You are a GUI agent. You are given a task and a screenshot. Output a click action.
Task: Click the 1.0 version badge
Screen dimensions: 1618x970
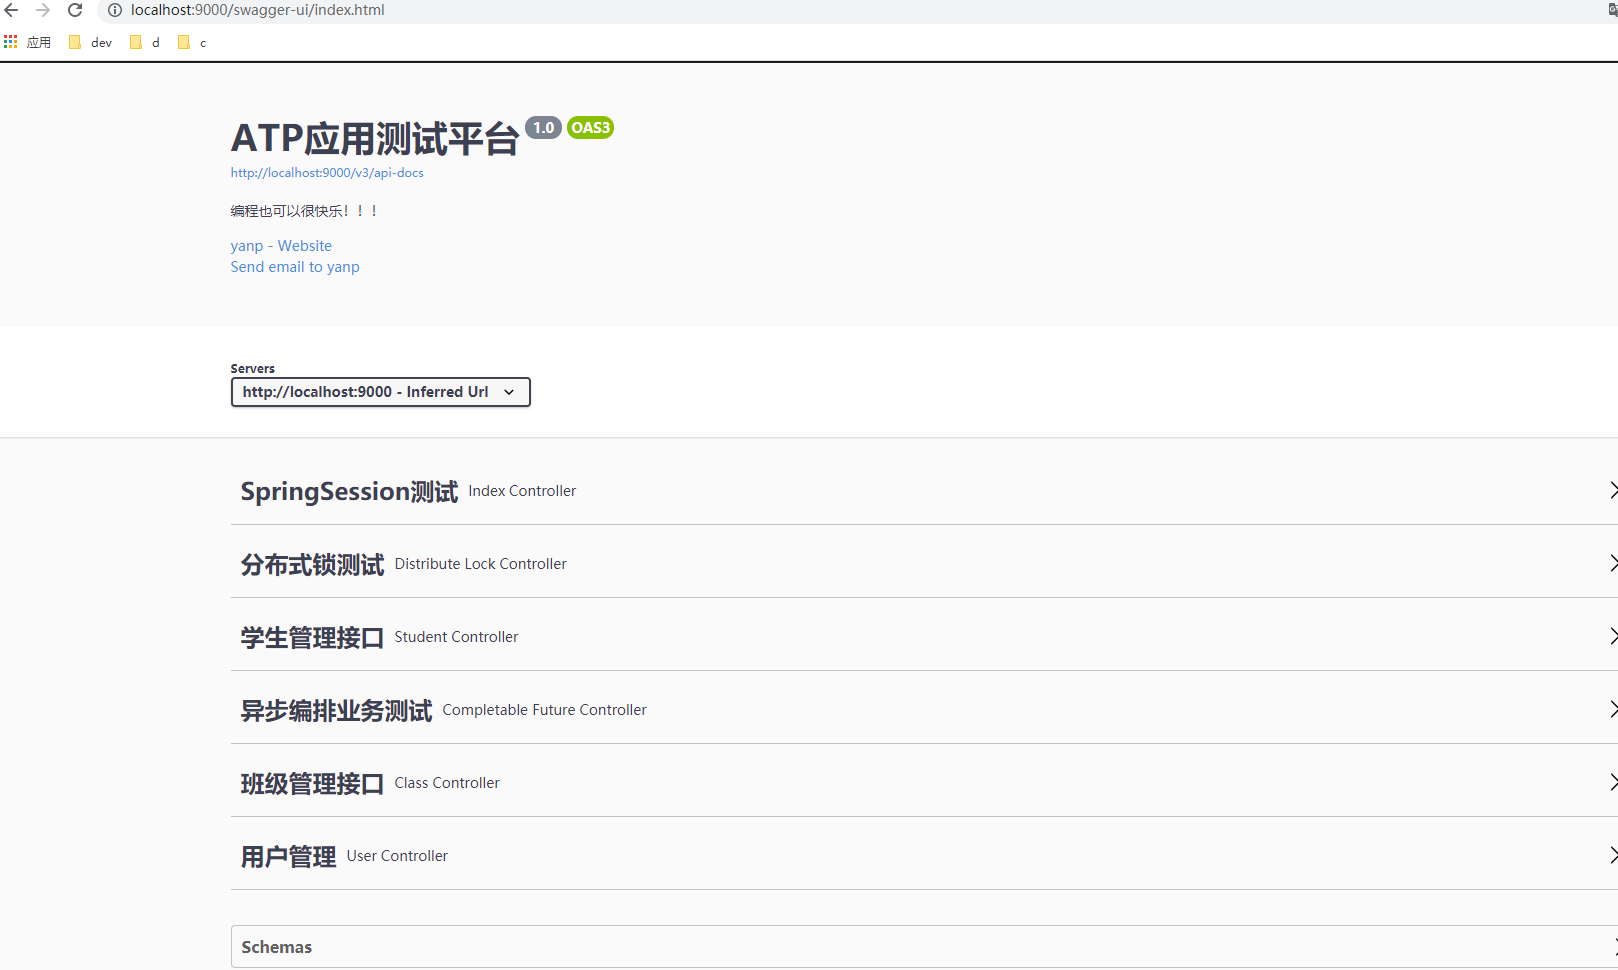(543, 127)
